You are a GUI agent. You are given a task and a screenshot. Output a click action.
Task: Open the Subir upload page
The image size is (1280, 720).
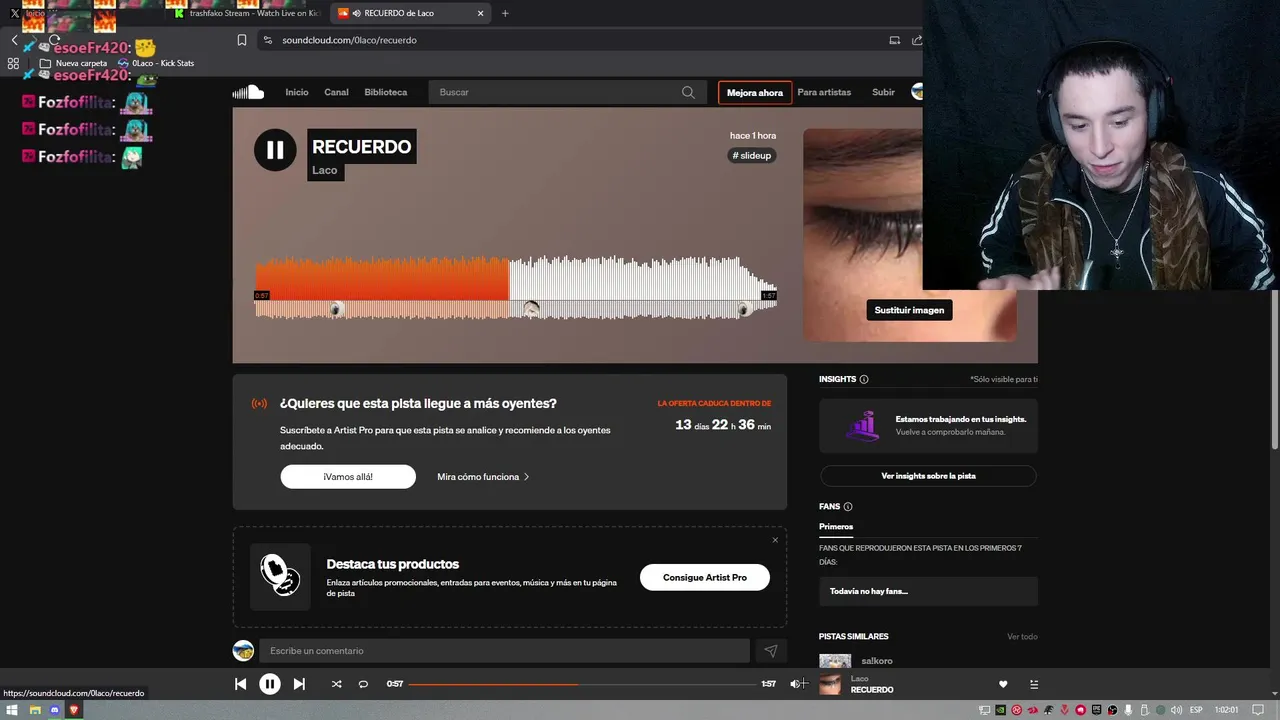tap(883, 92)
